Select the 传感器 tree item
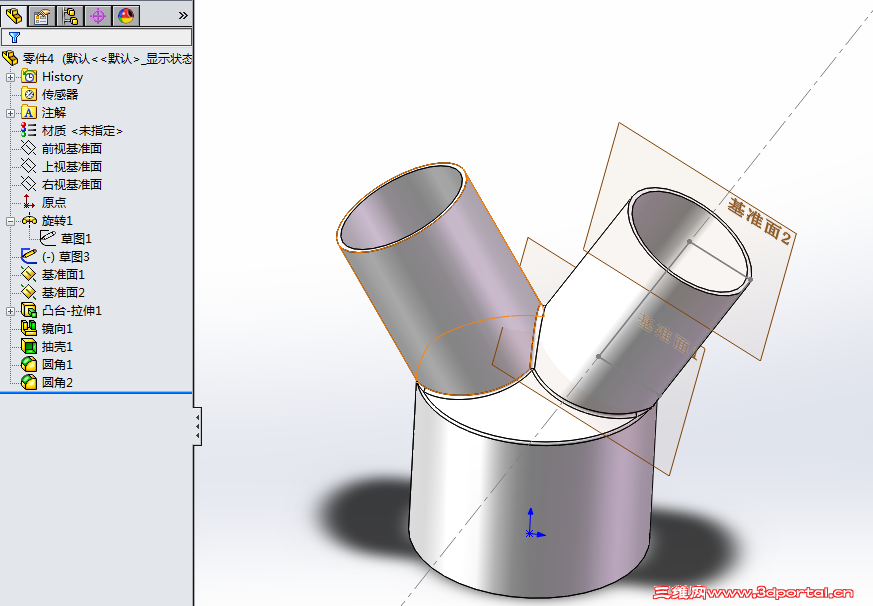Screen dimensions: 873x606 [60, 95]
